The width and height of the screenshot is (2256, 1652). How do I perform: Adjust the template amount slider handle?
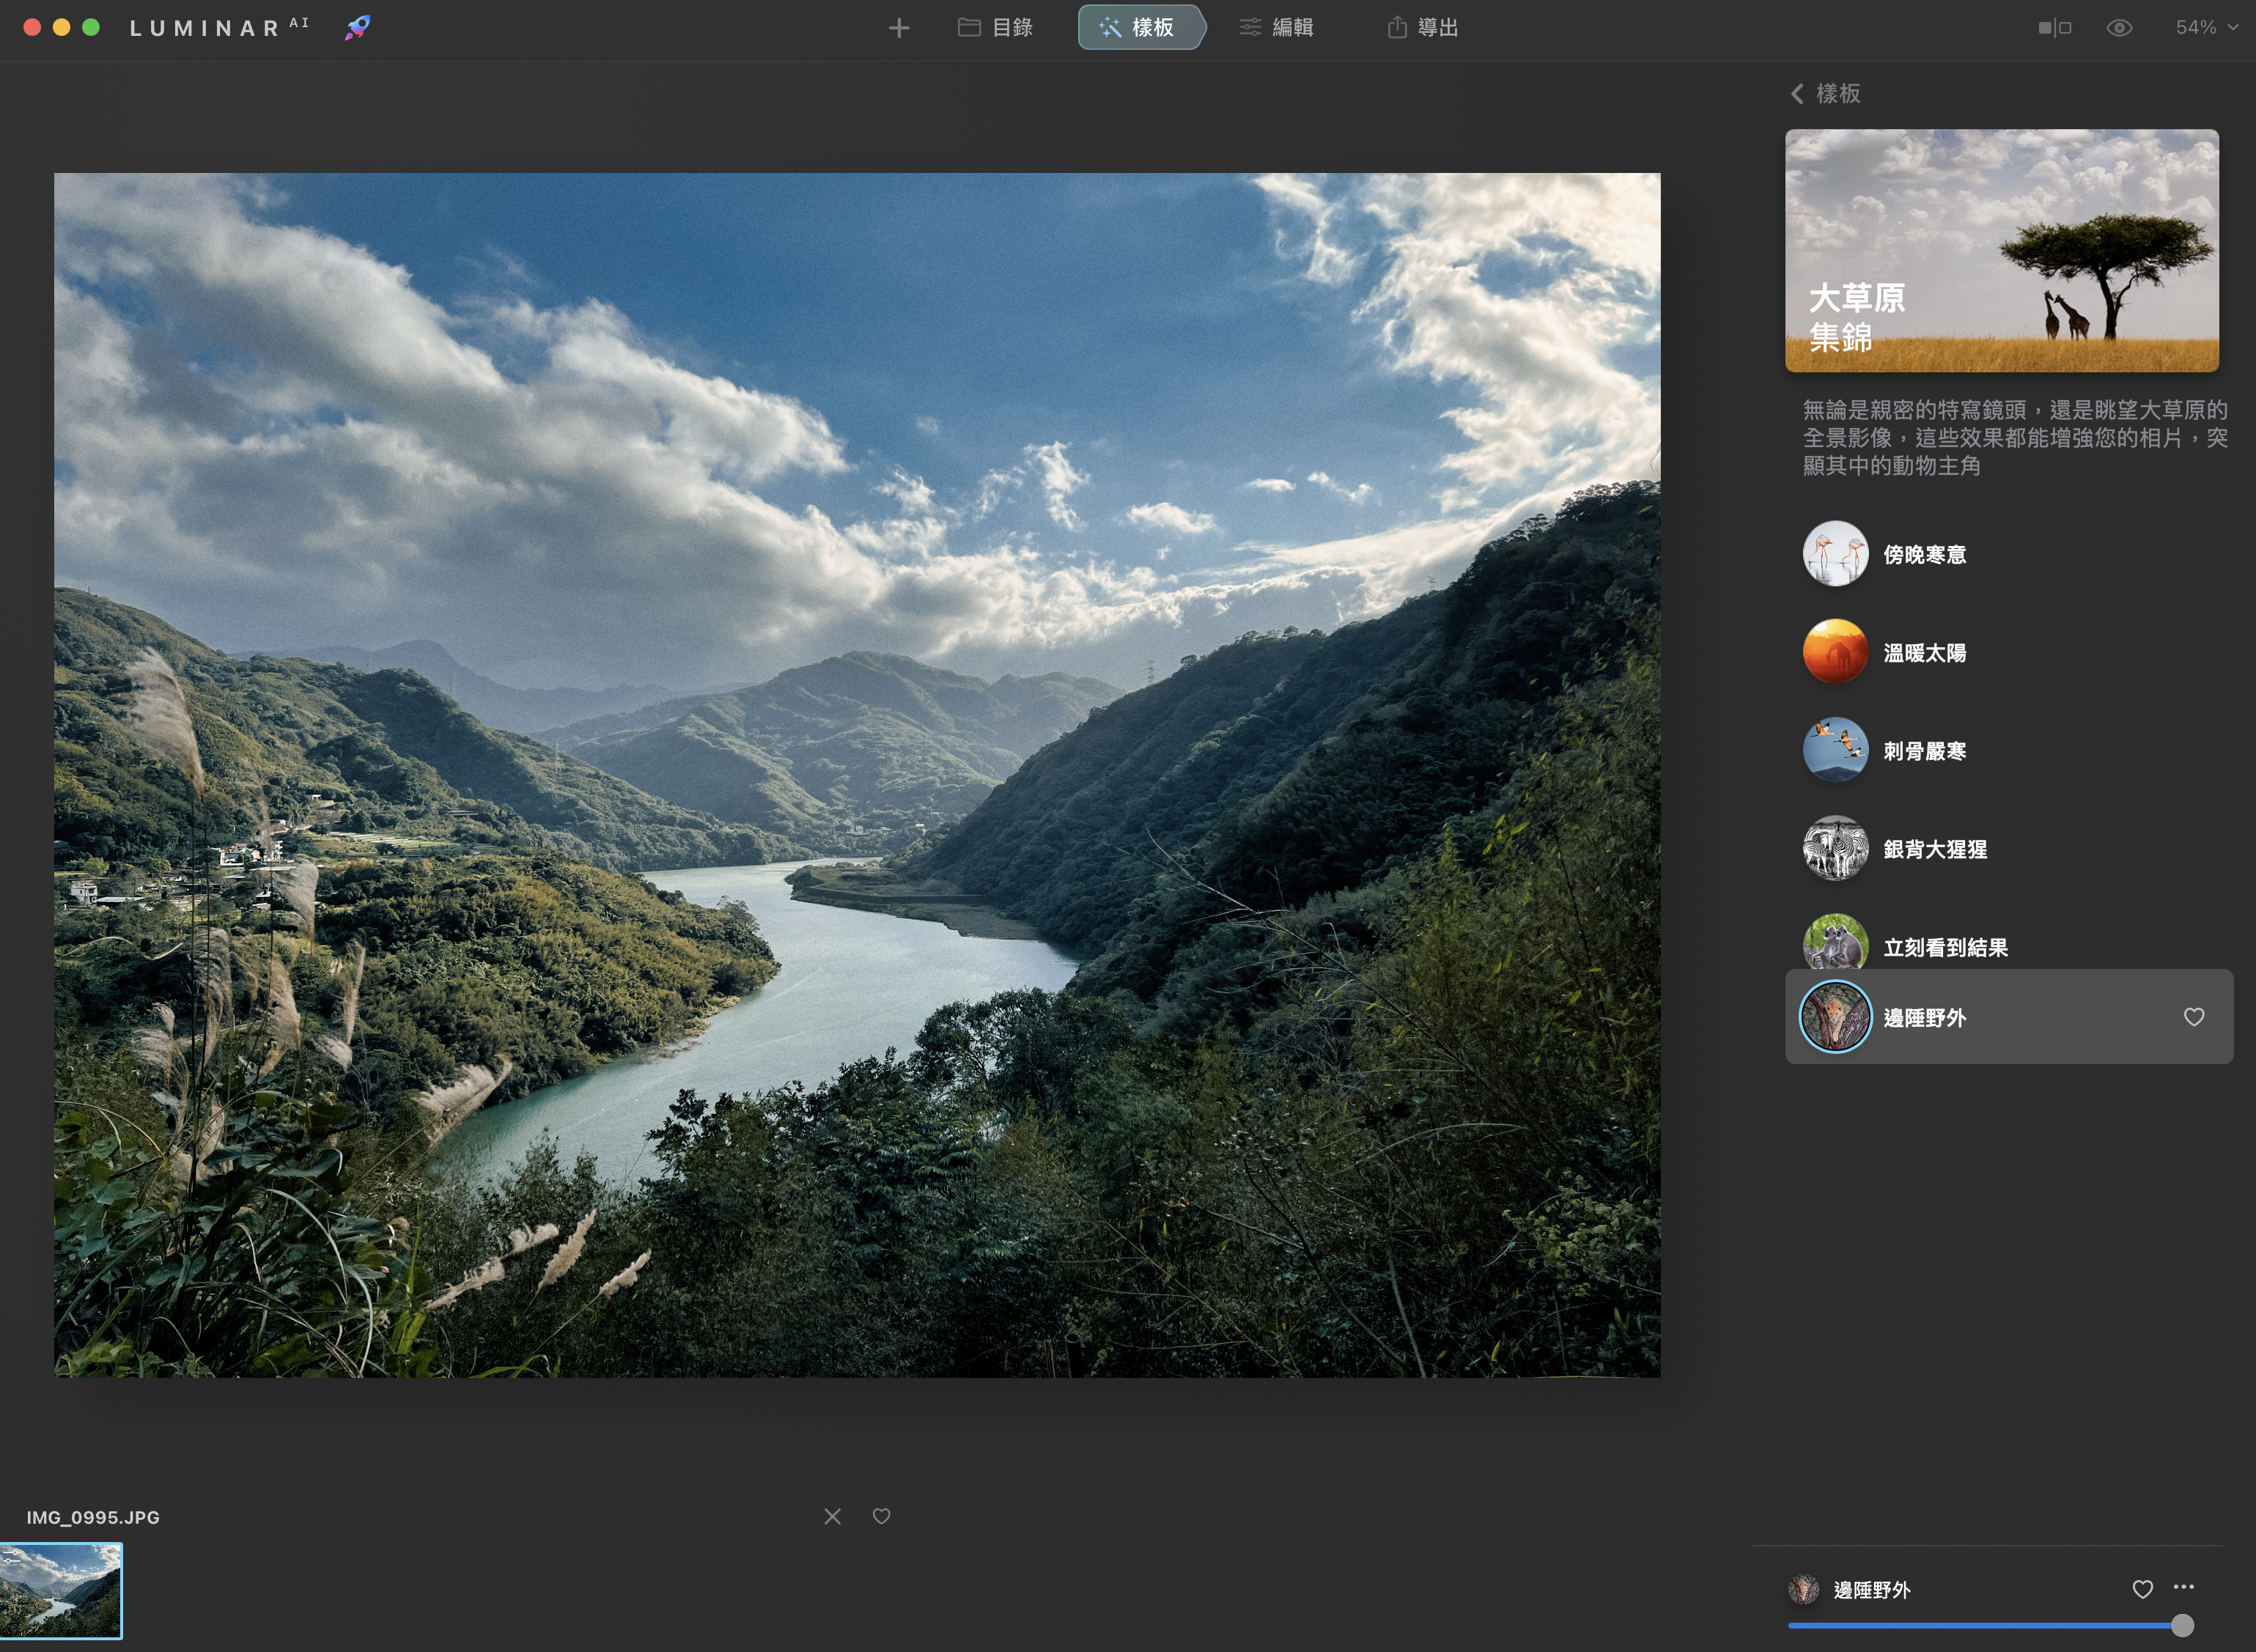point(2182,1626)
